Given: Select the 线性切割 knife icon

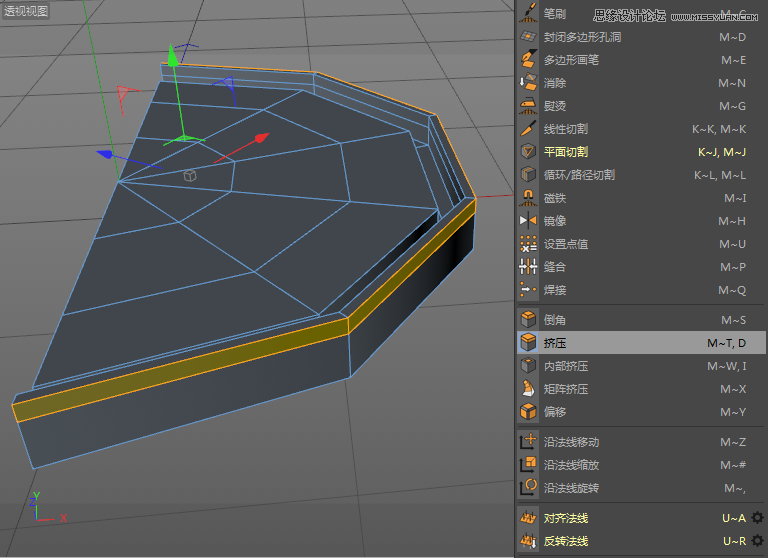Looking at the screenshot, I should 528,129.
